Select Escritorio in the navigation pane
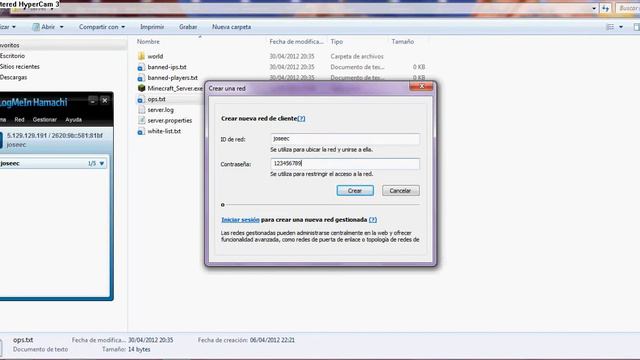The height and width of the screenshot is (360, 640). tap(12, 56)
